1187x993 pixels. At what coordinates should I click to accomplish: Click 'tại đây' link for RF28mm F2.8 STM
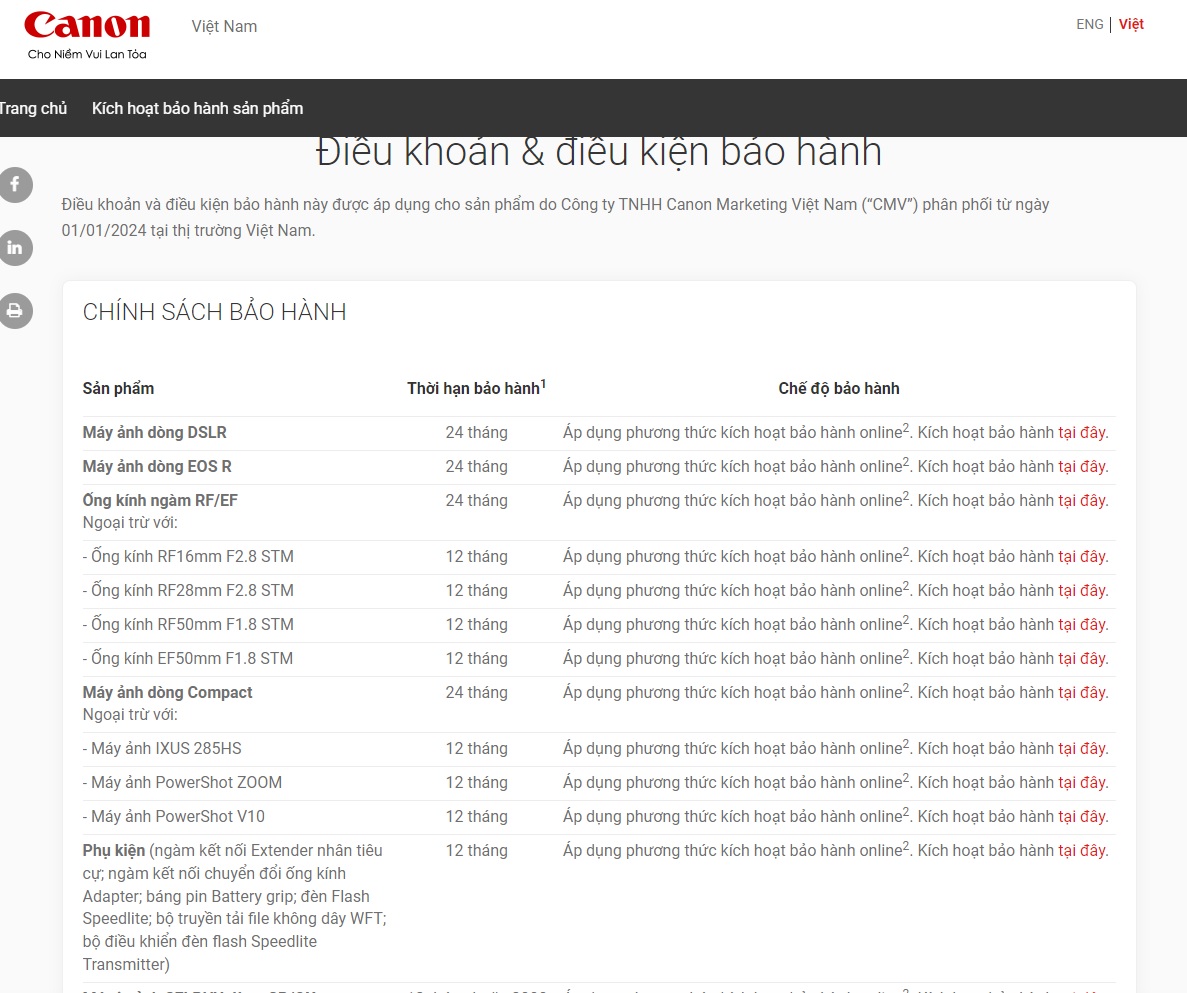(1082, 590)
